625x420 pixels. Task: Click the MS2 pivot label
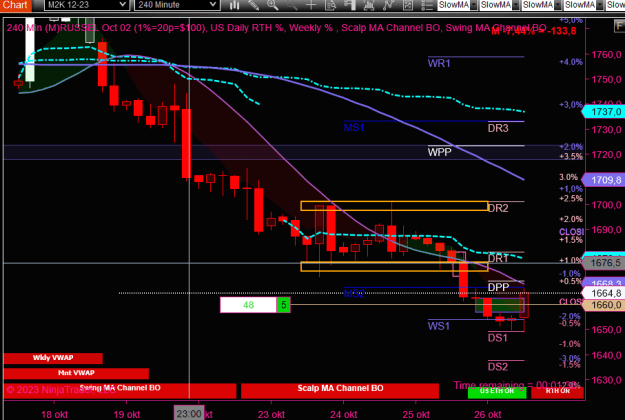(x=354, y=294)
